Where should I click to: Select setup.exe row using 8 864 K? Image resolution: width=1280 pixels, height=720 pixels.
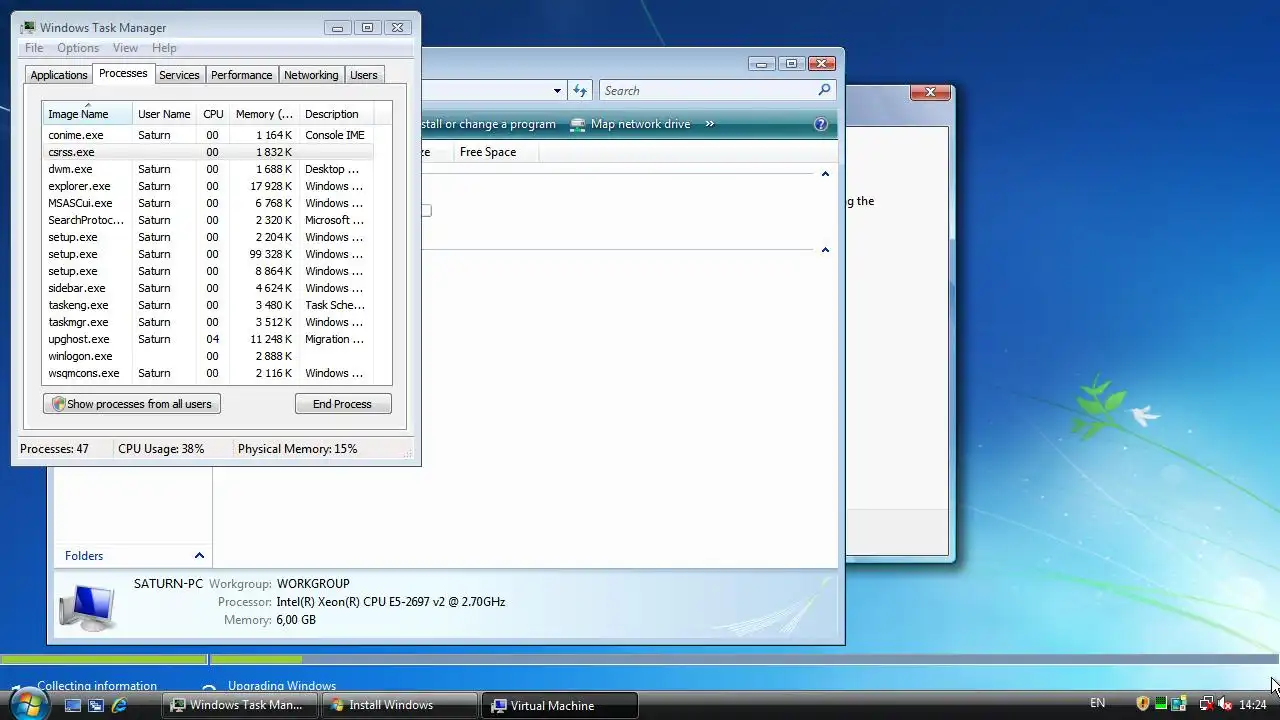tap(208, 271)
